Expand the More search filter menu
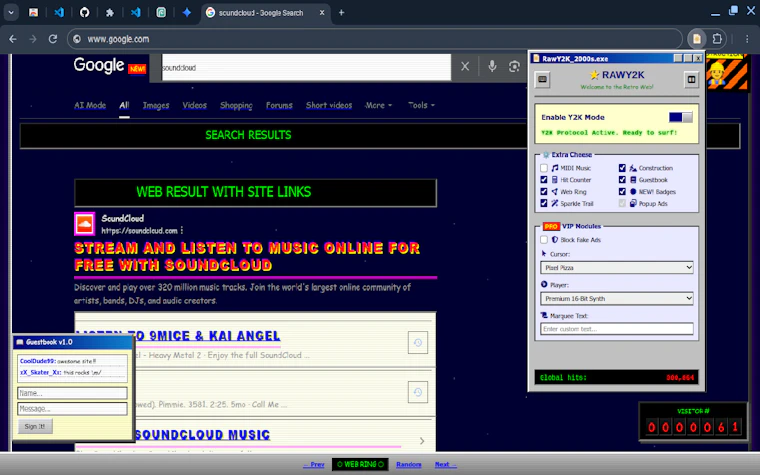Image resolution: width=760 pixels, height=475 pixels. pyautogui.click(x=379, y=105)
